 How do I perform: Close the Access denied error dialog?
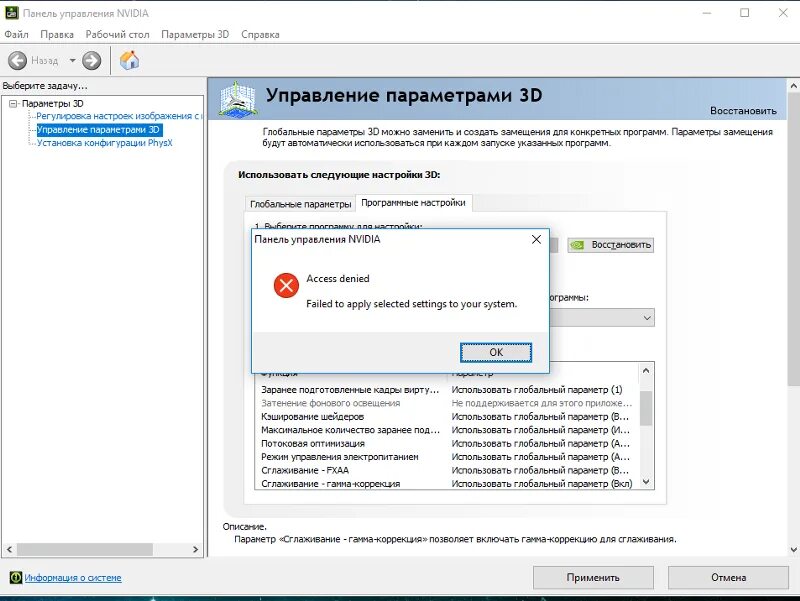[x=536, y=239]
